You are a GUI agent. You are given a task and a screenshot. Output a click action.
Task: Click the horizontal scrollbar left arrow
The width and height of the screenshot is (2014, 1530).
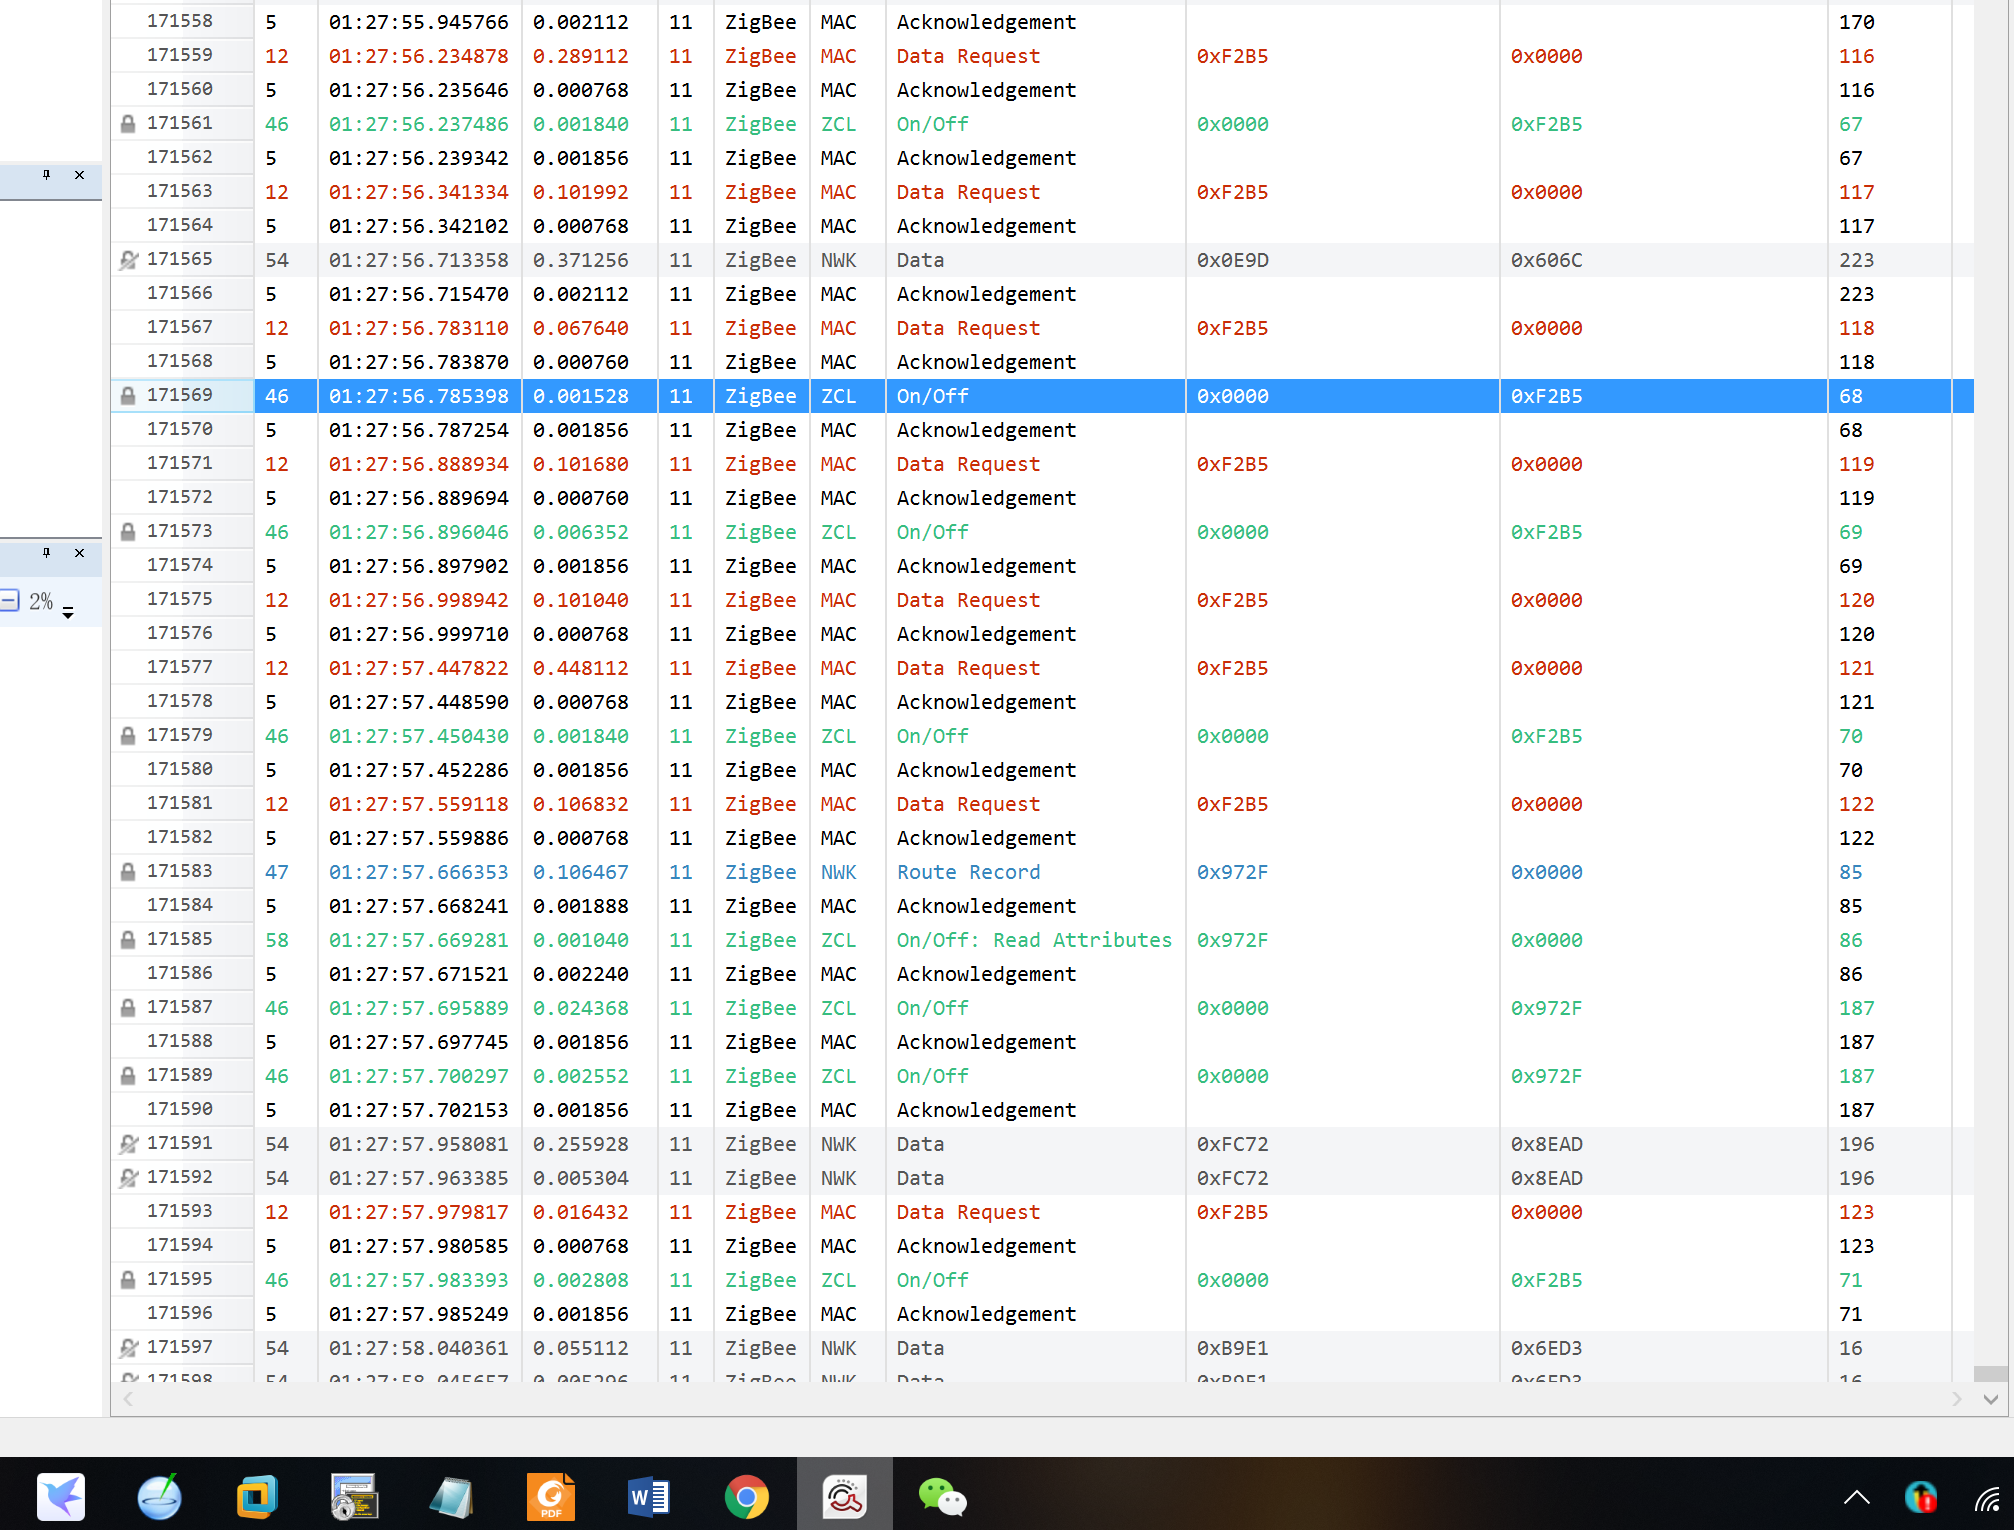[x=128, y=1399]
